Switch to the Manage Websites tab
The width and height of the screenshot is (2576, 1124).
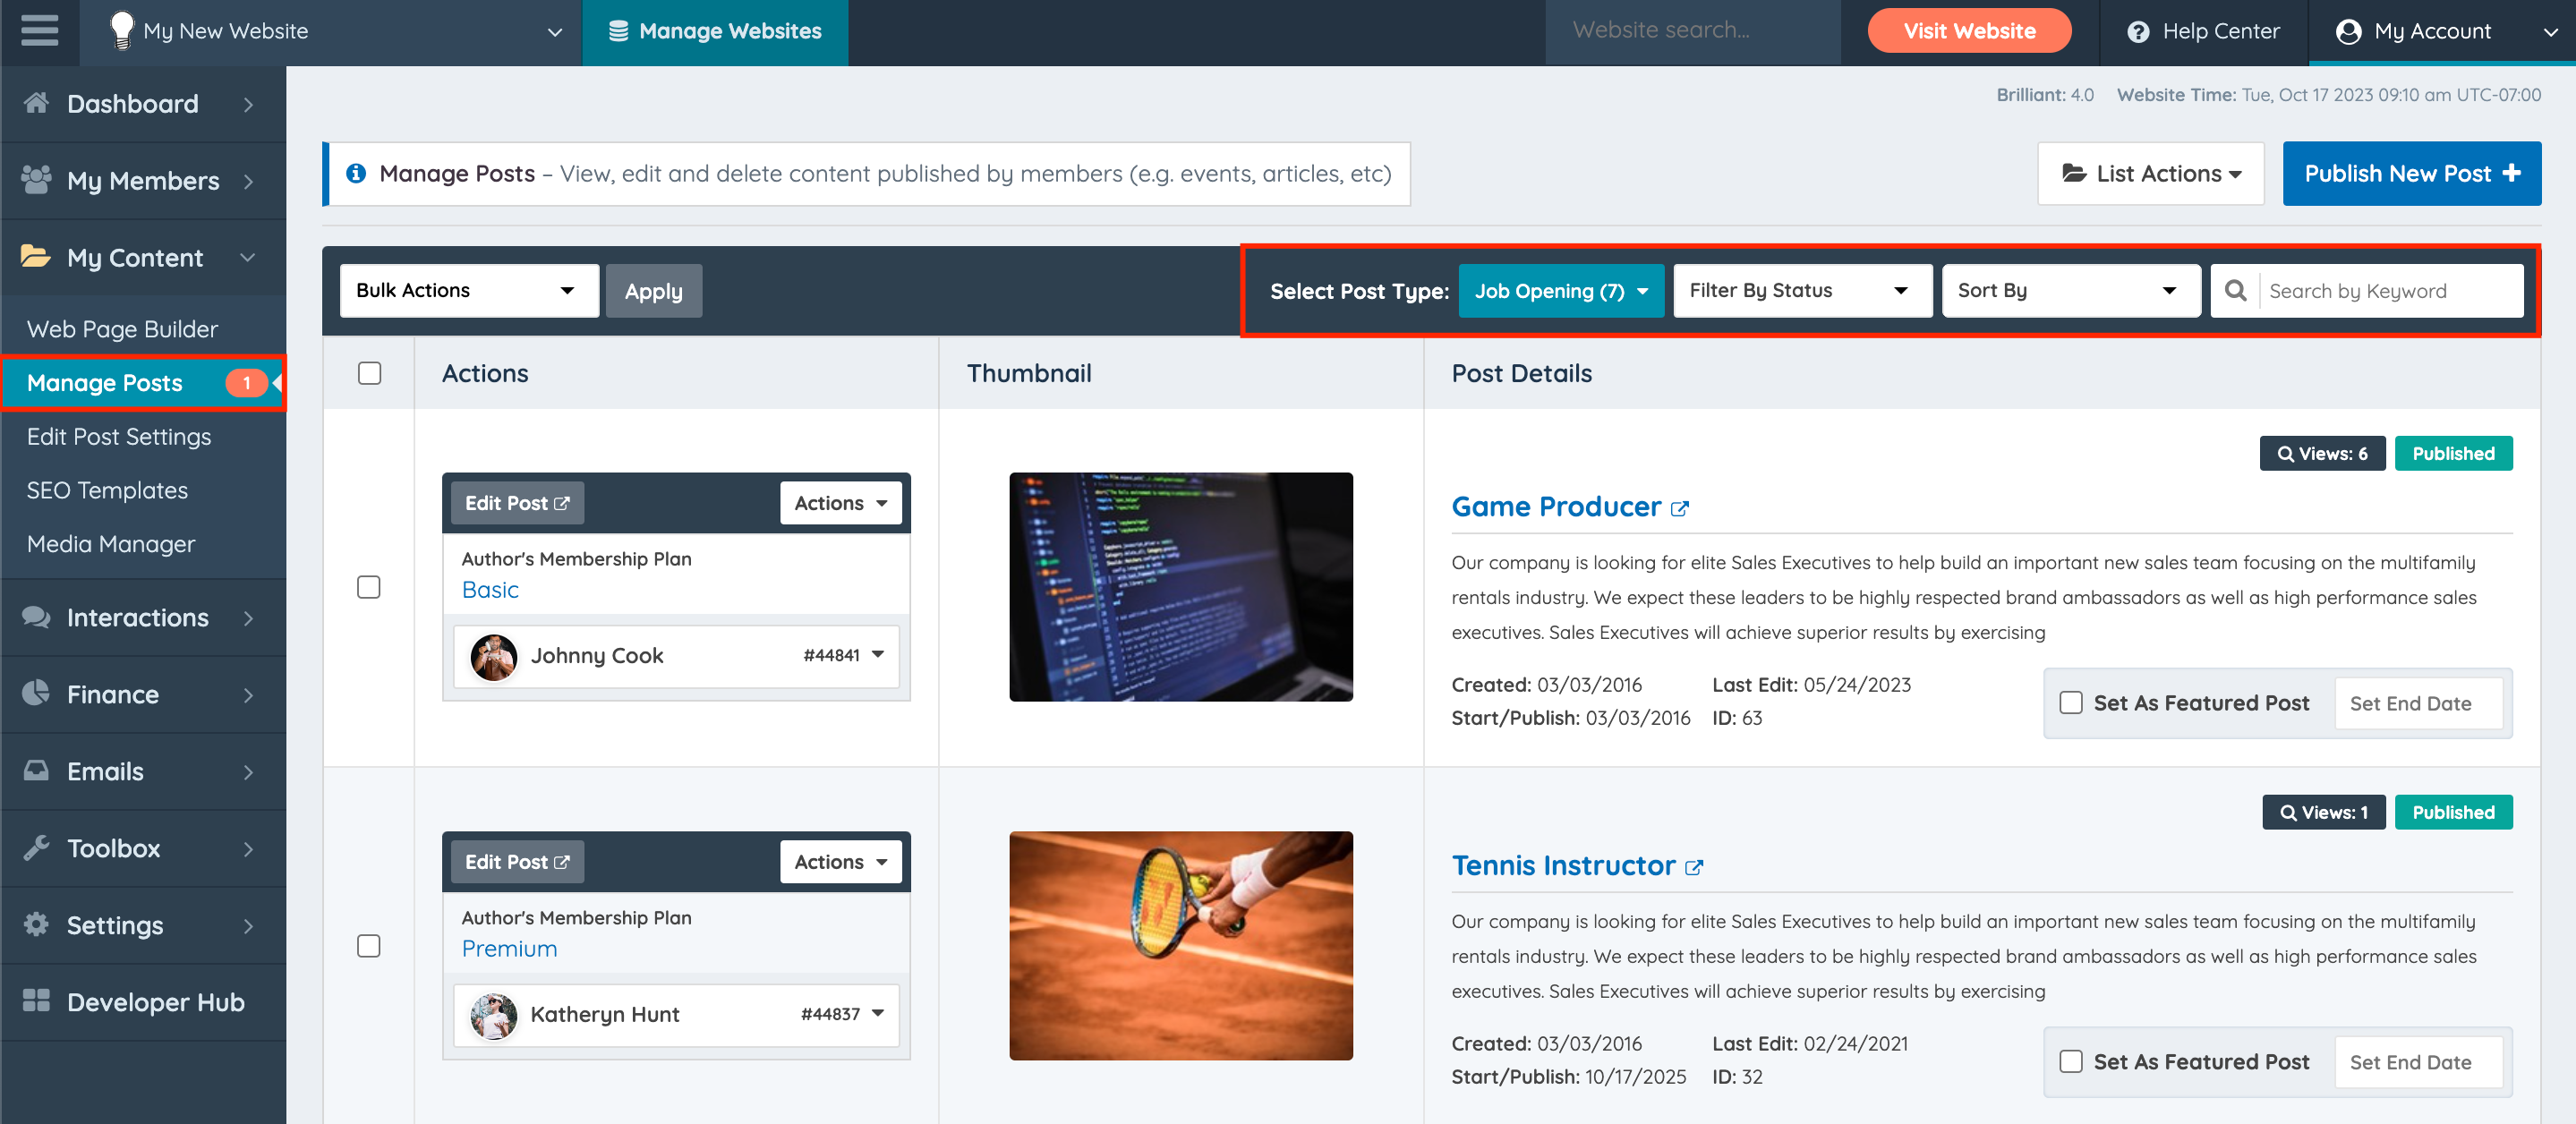(x=715, y=31)
